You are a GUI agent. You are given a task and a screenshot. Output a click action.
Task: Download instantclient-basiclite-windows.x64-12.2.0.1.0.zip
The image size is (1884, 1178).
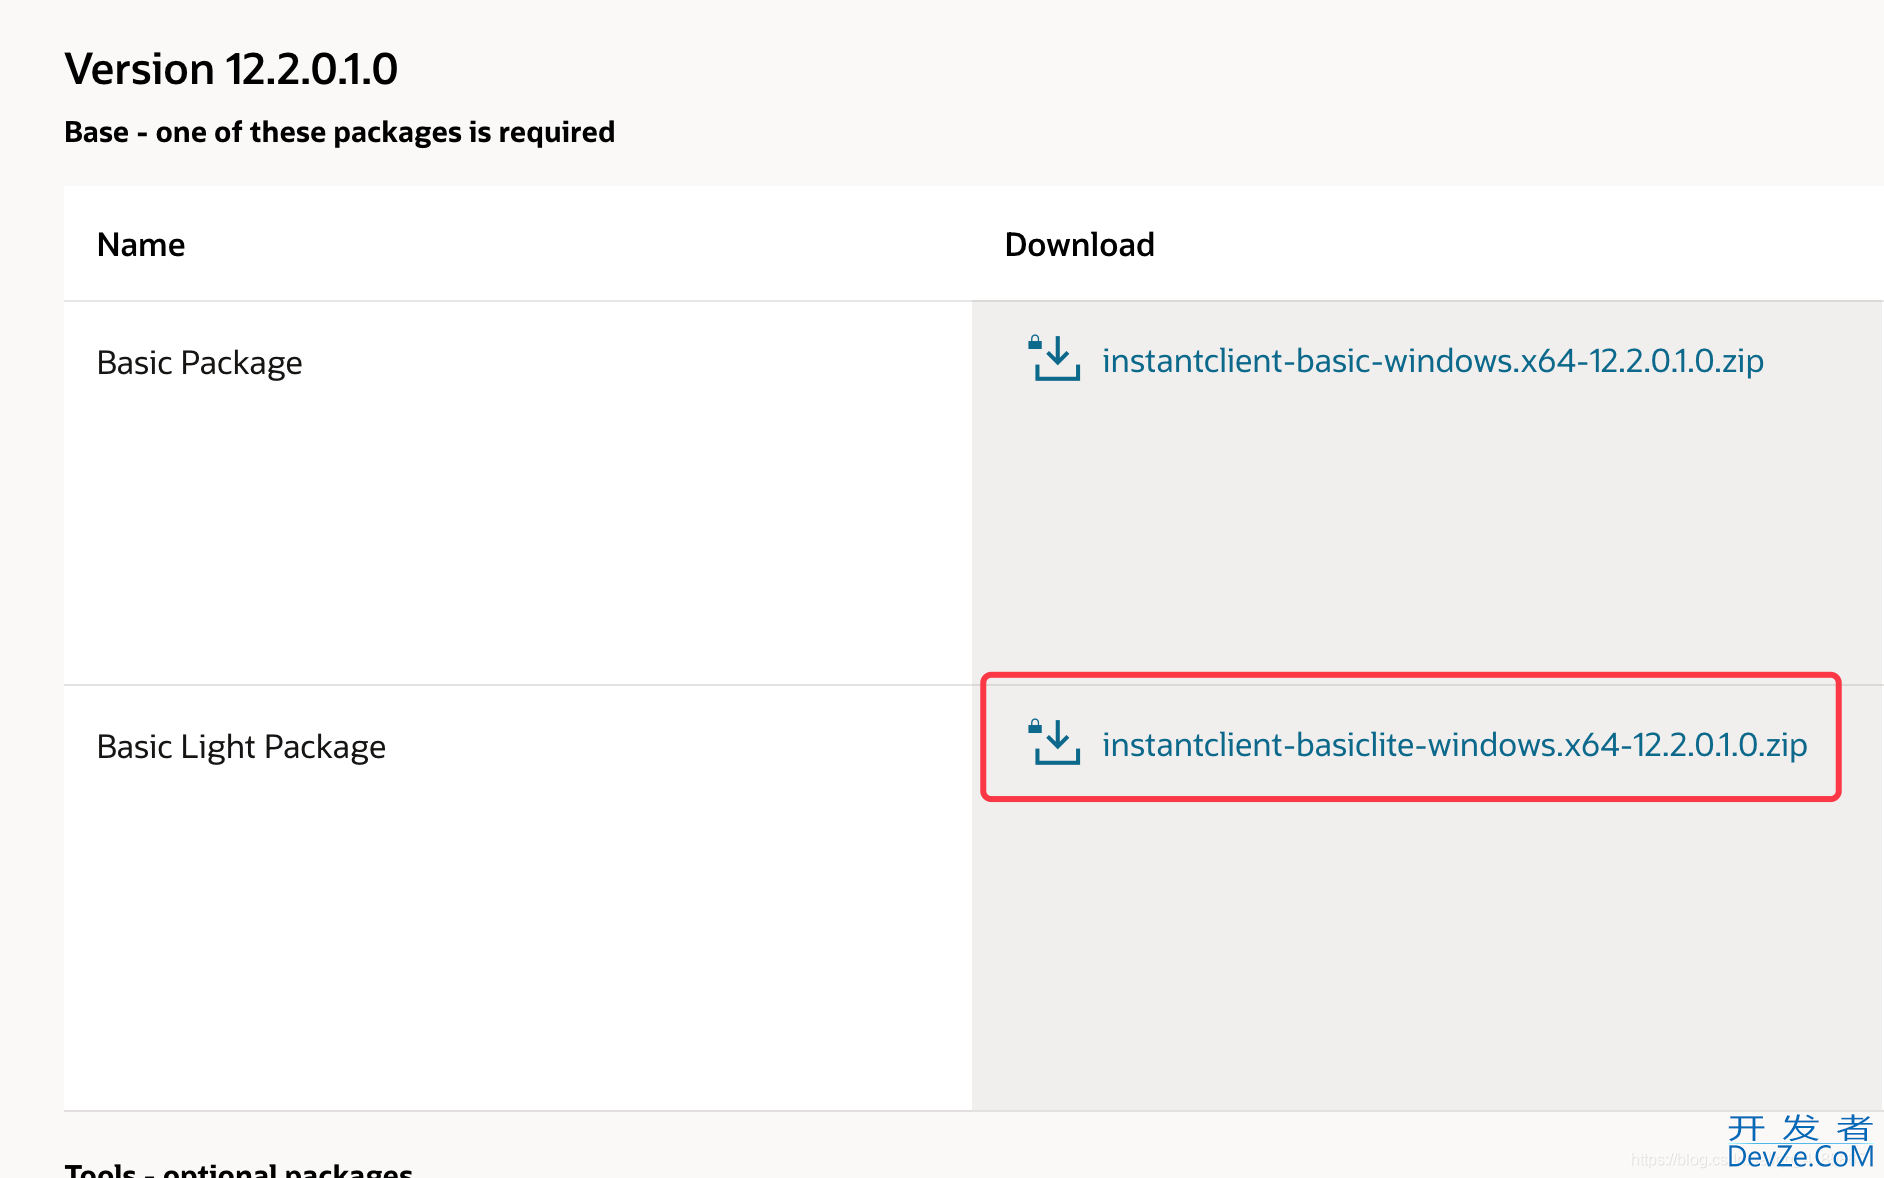1454,745
